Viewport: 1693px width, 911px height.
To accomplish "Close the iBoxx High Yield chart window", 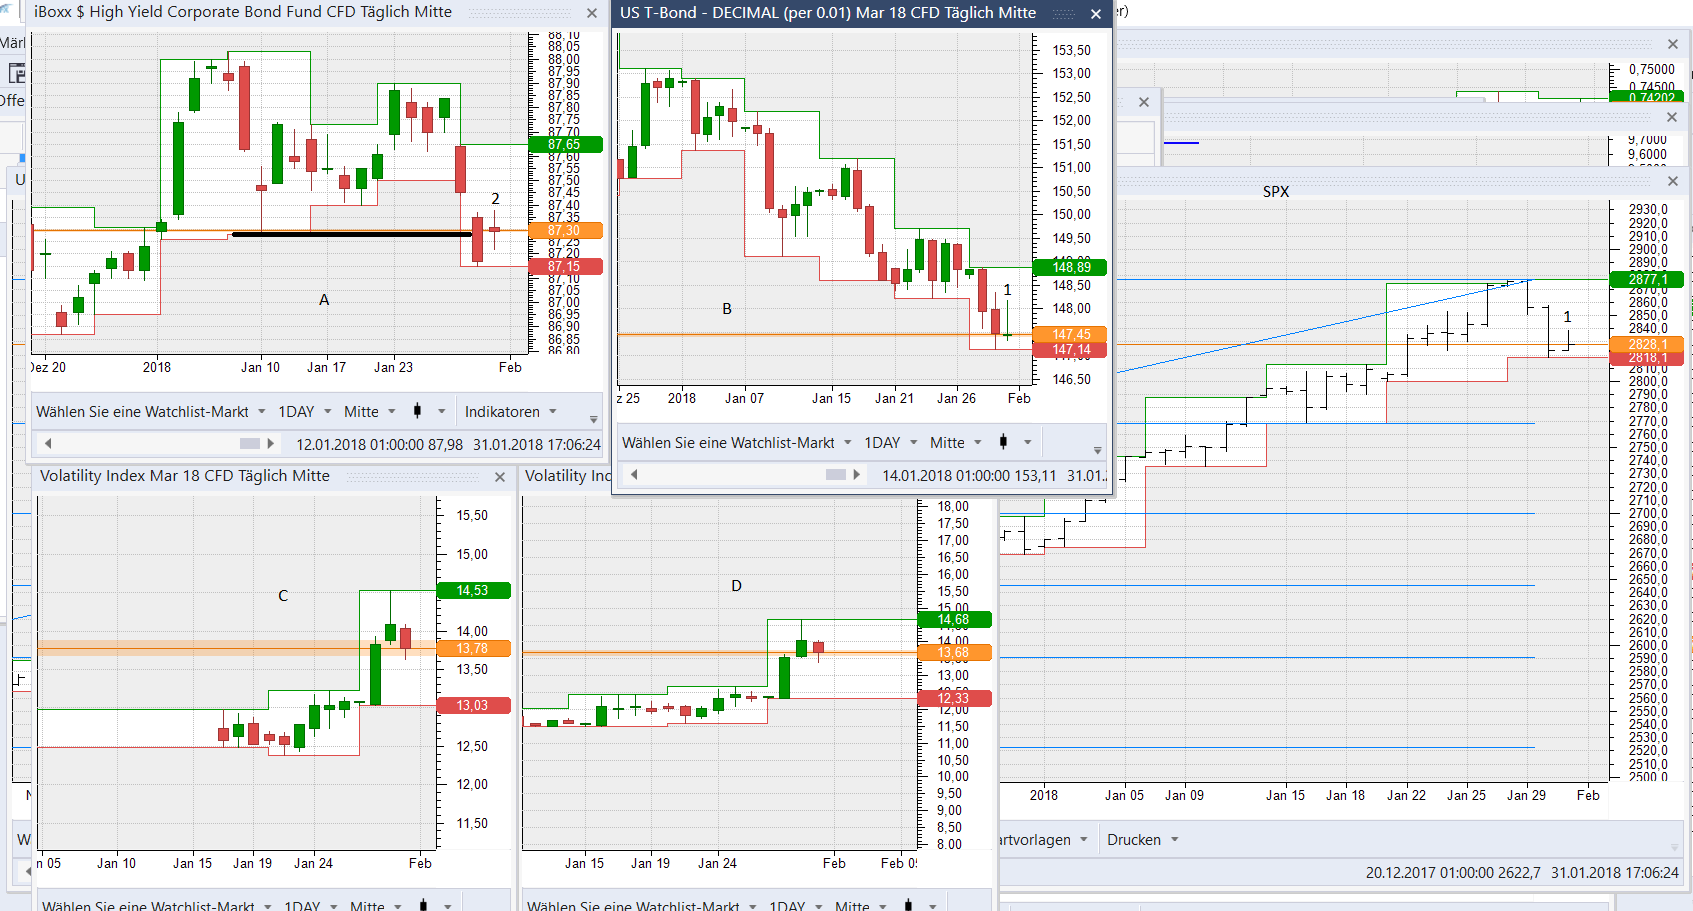I will [592, 13].
